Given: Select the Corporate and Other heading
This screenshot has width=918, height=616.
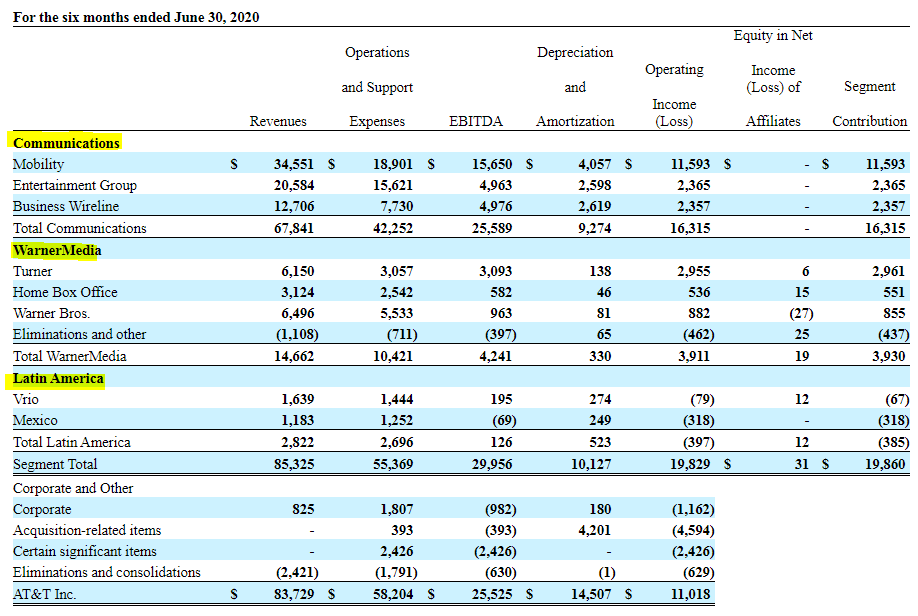Looking at the screenshot, I should (73, 488).
